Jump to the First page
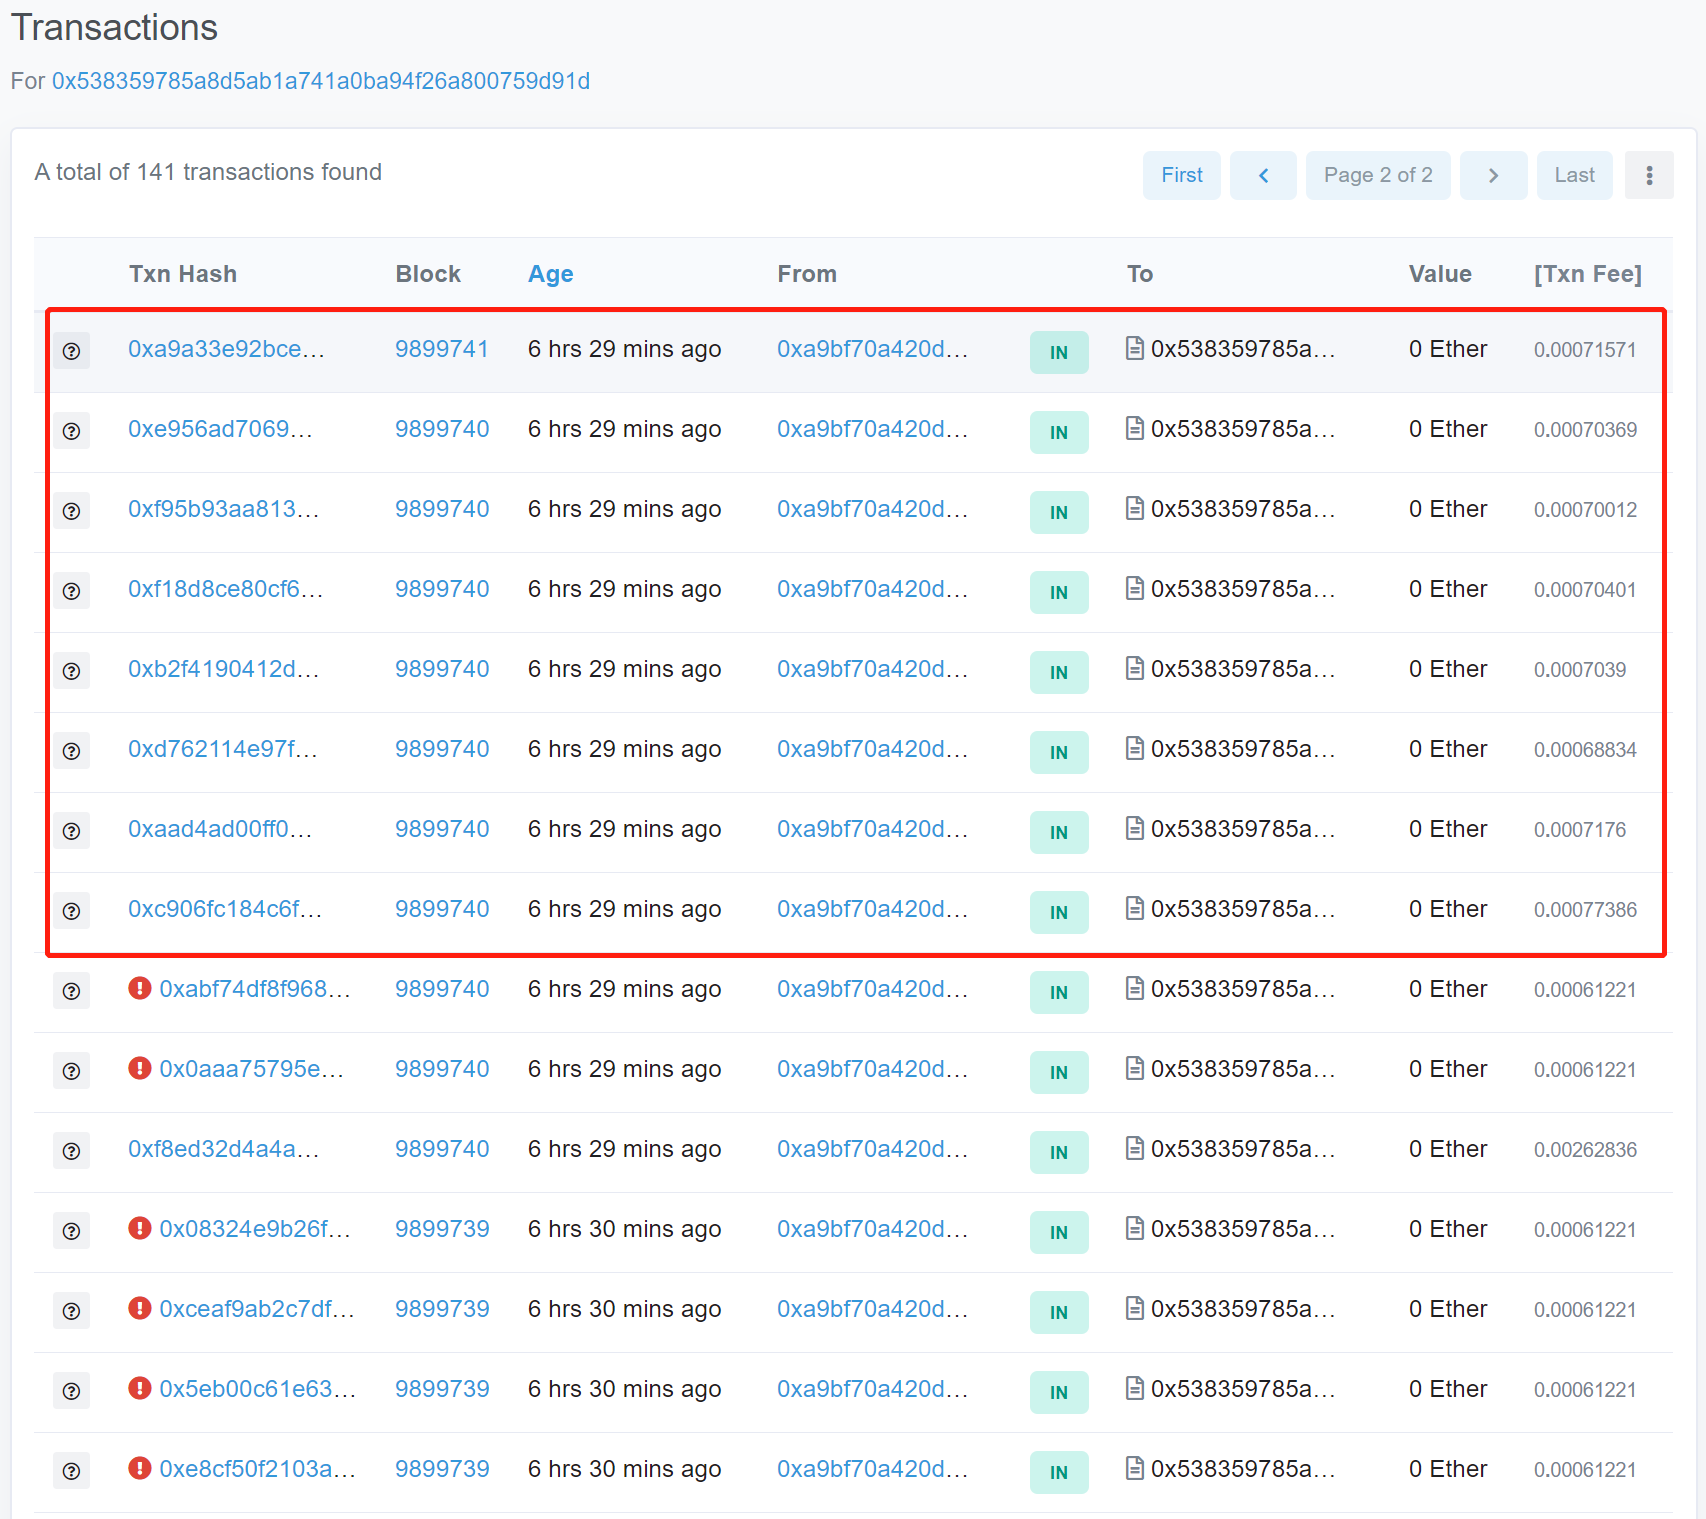This screenshot has width=1706, height=1519. (1181, 176)
